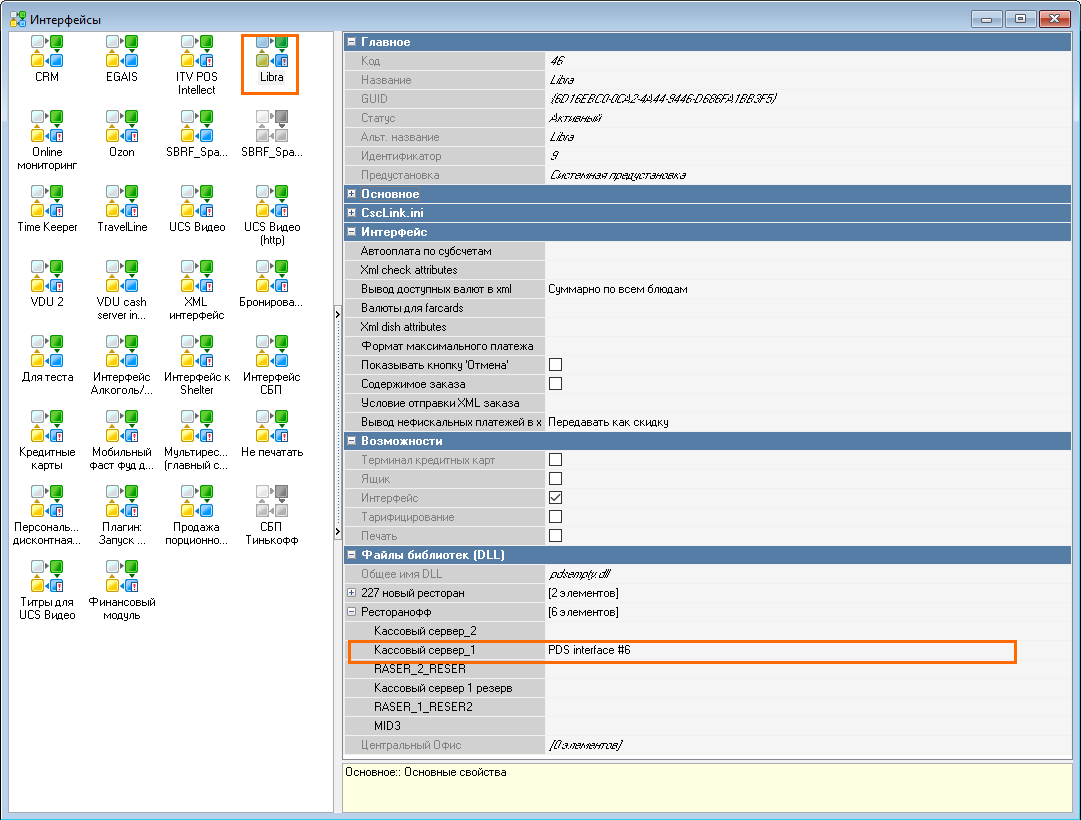Expand the 227 новый ресторан node
This screenshot has width=1081, height=820.
tap(351, 593)
